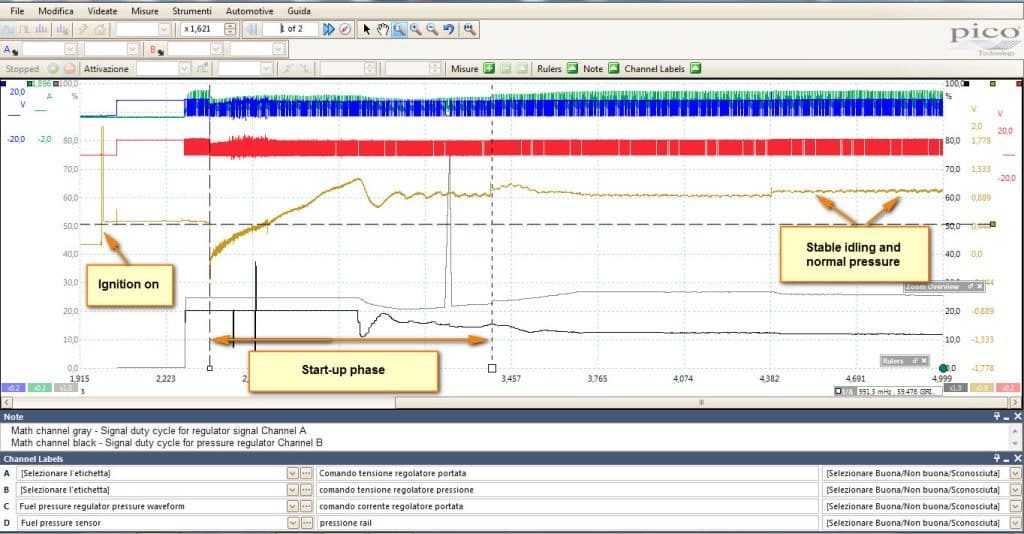
Task: Go to next waveform buffer
Action: pyautogui.click(x=328, y=29)
